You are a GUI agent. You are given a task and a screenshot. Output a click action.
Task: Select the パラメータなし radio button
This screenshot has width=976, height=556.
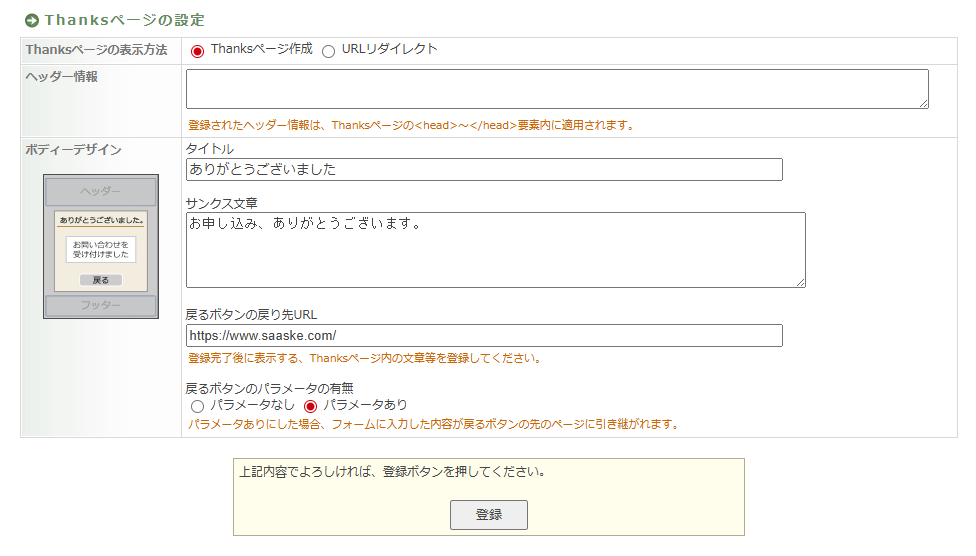point(197,406)
